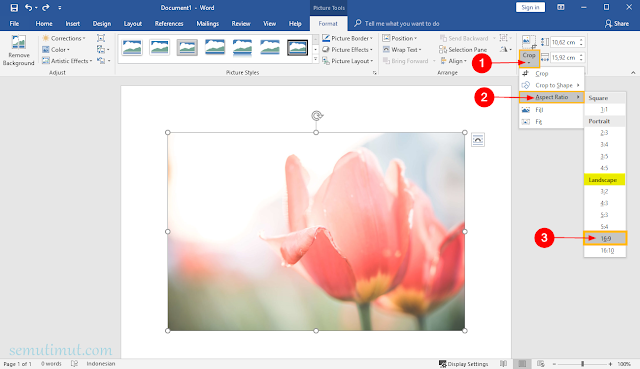
Task: Click the Tell me what you want to do box
Action: pos(397,24)
